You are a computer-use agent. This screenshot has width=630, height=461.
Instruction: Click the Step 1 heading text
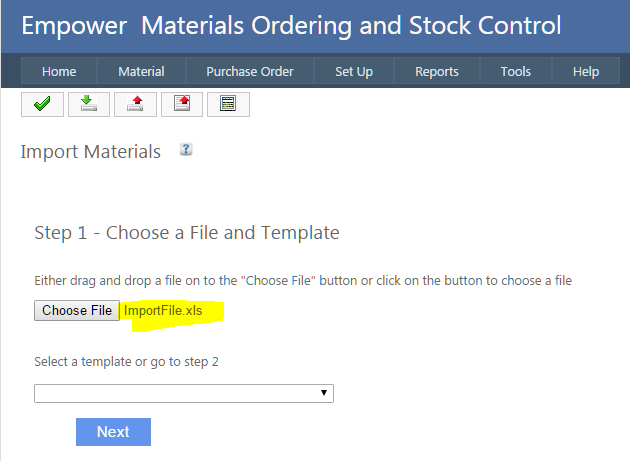[x=187, y=233]
